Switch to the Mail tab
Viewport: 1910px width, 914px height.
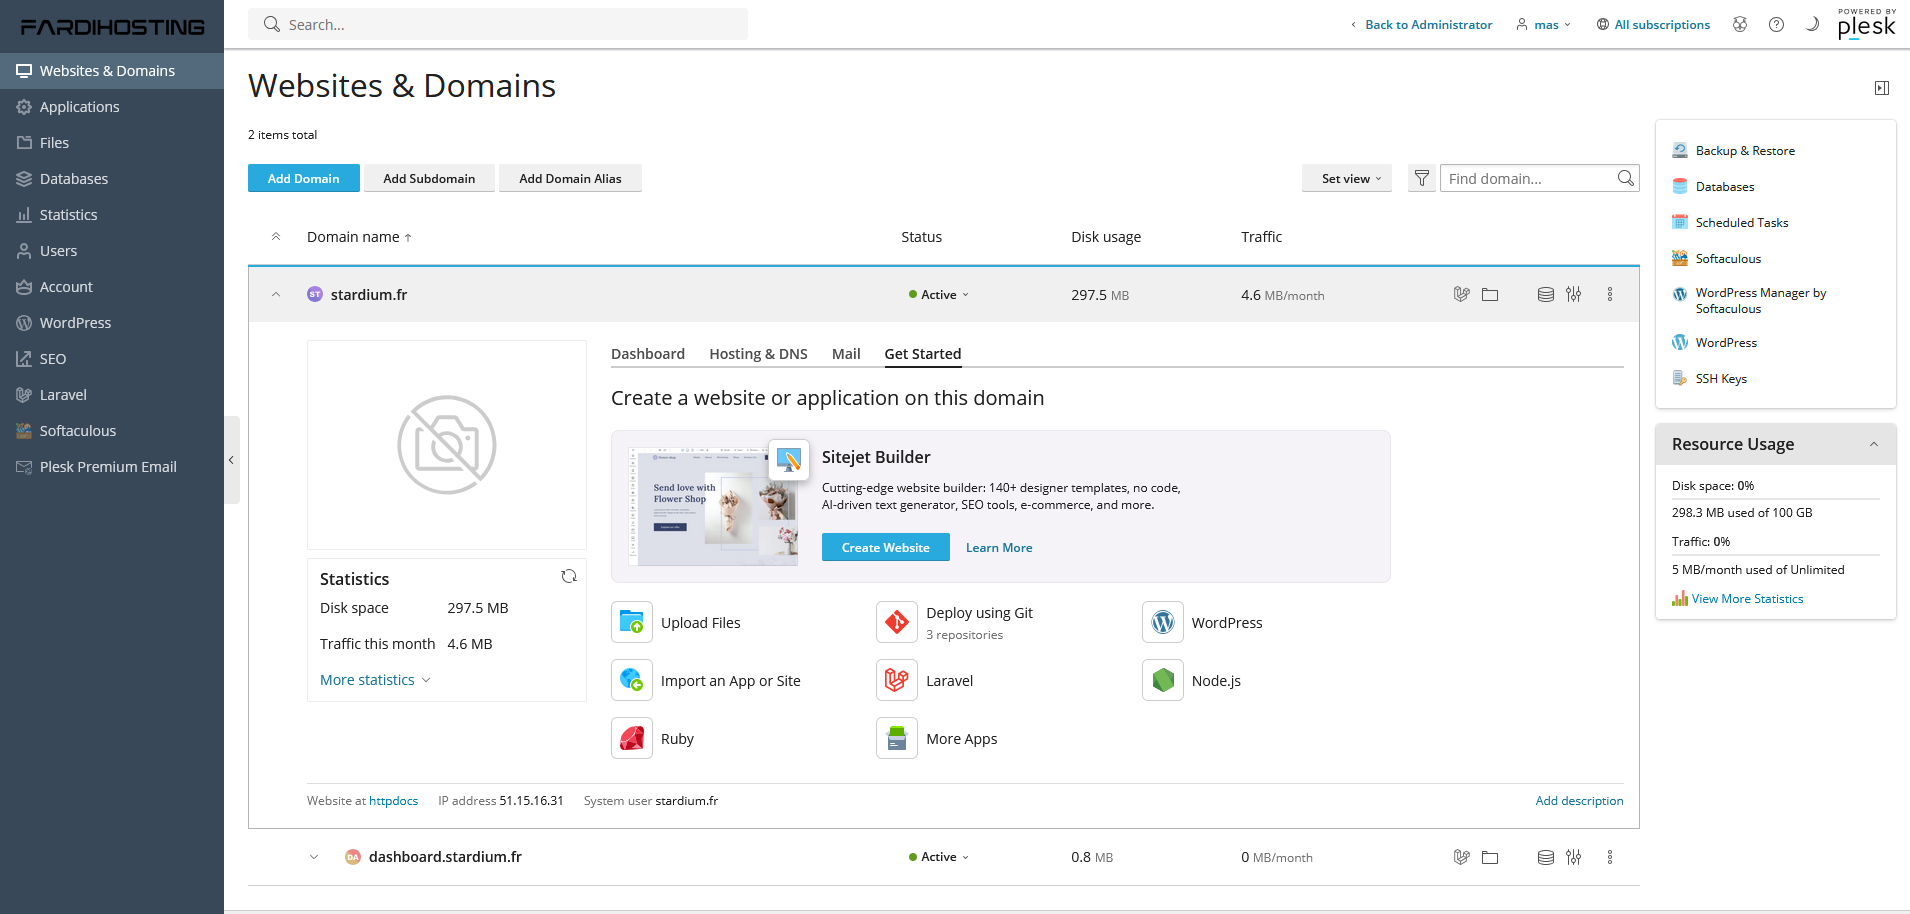(846, 354)
